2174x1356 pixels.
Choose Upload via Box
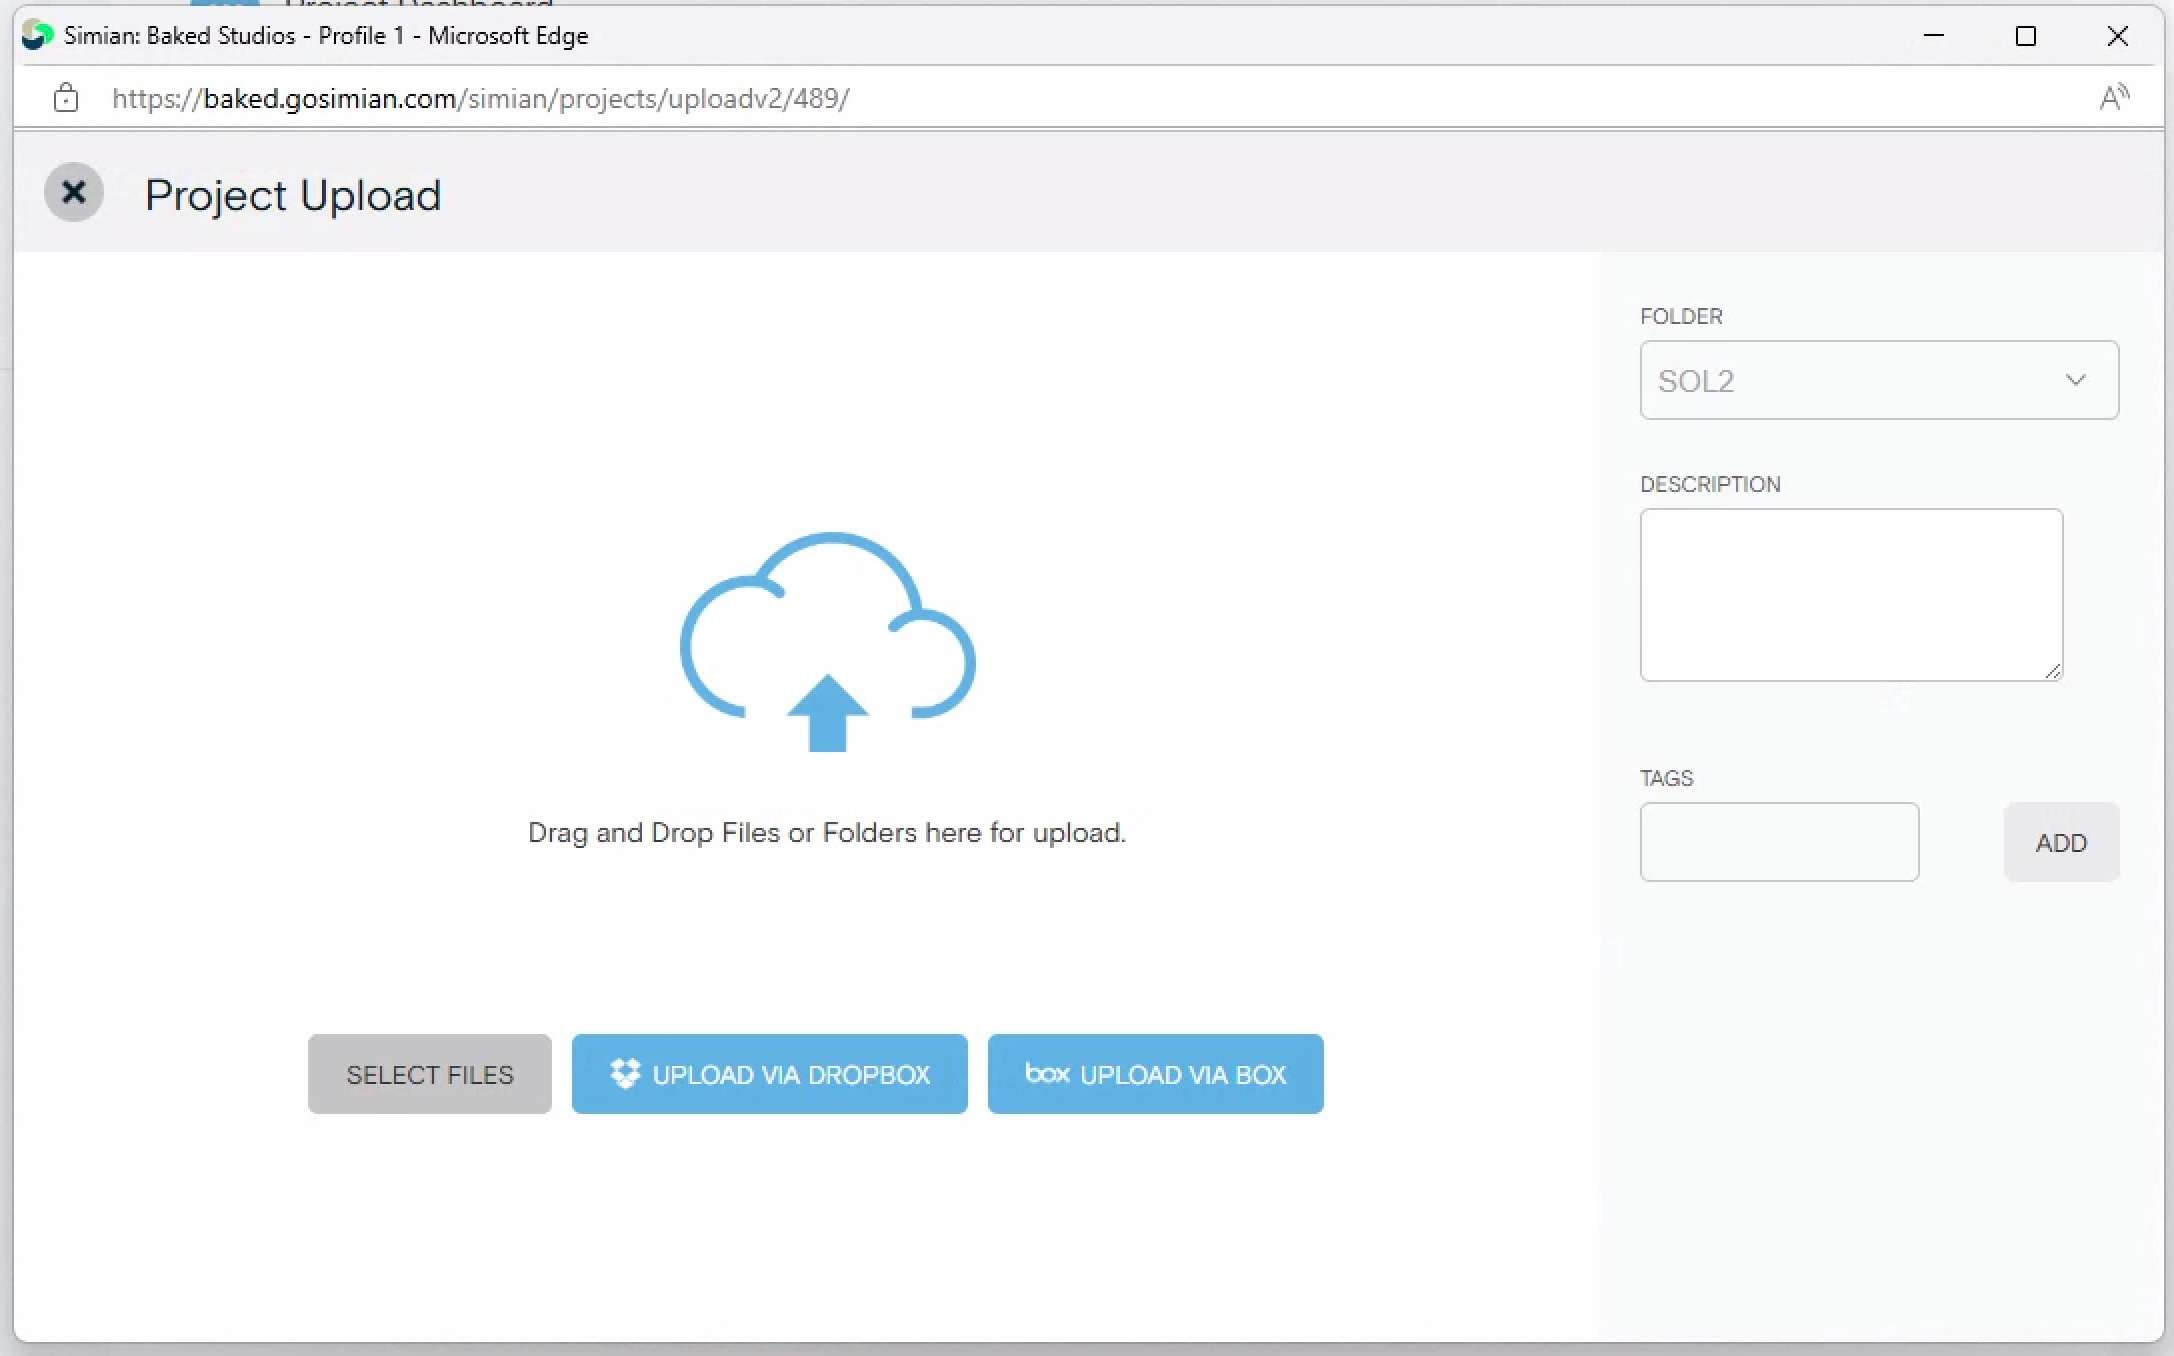coord(1155,1074)
